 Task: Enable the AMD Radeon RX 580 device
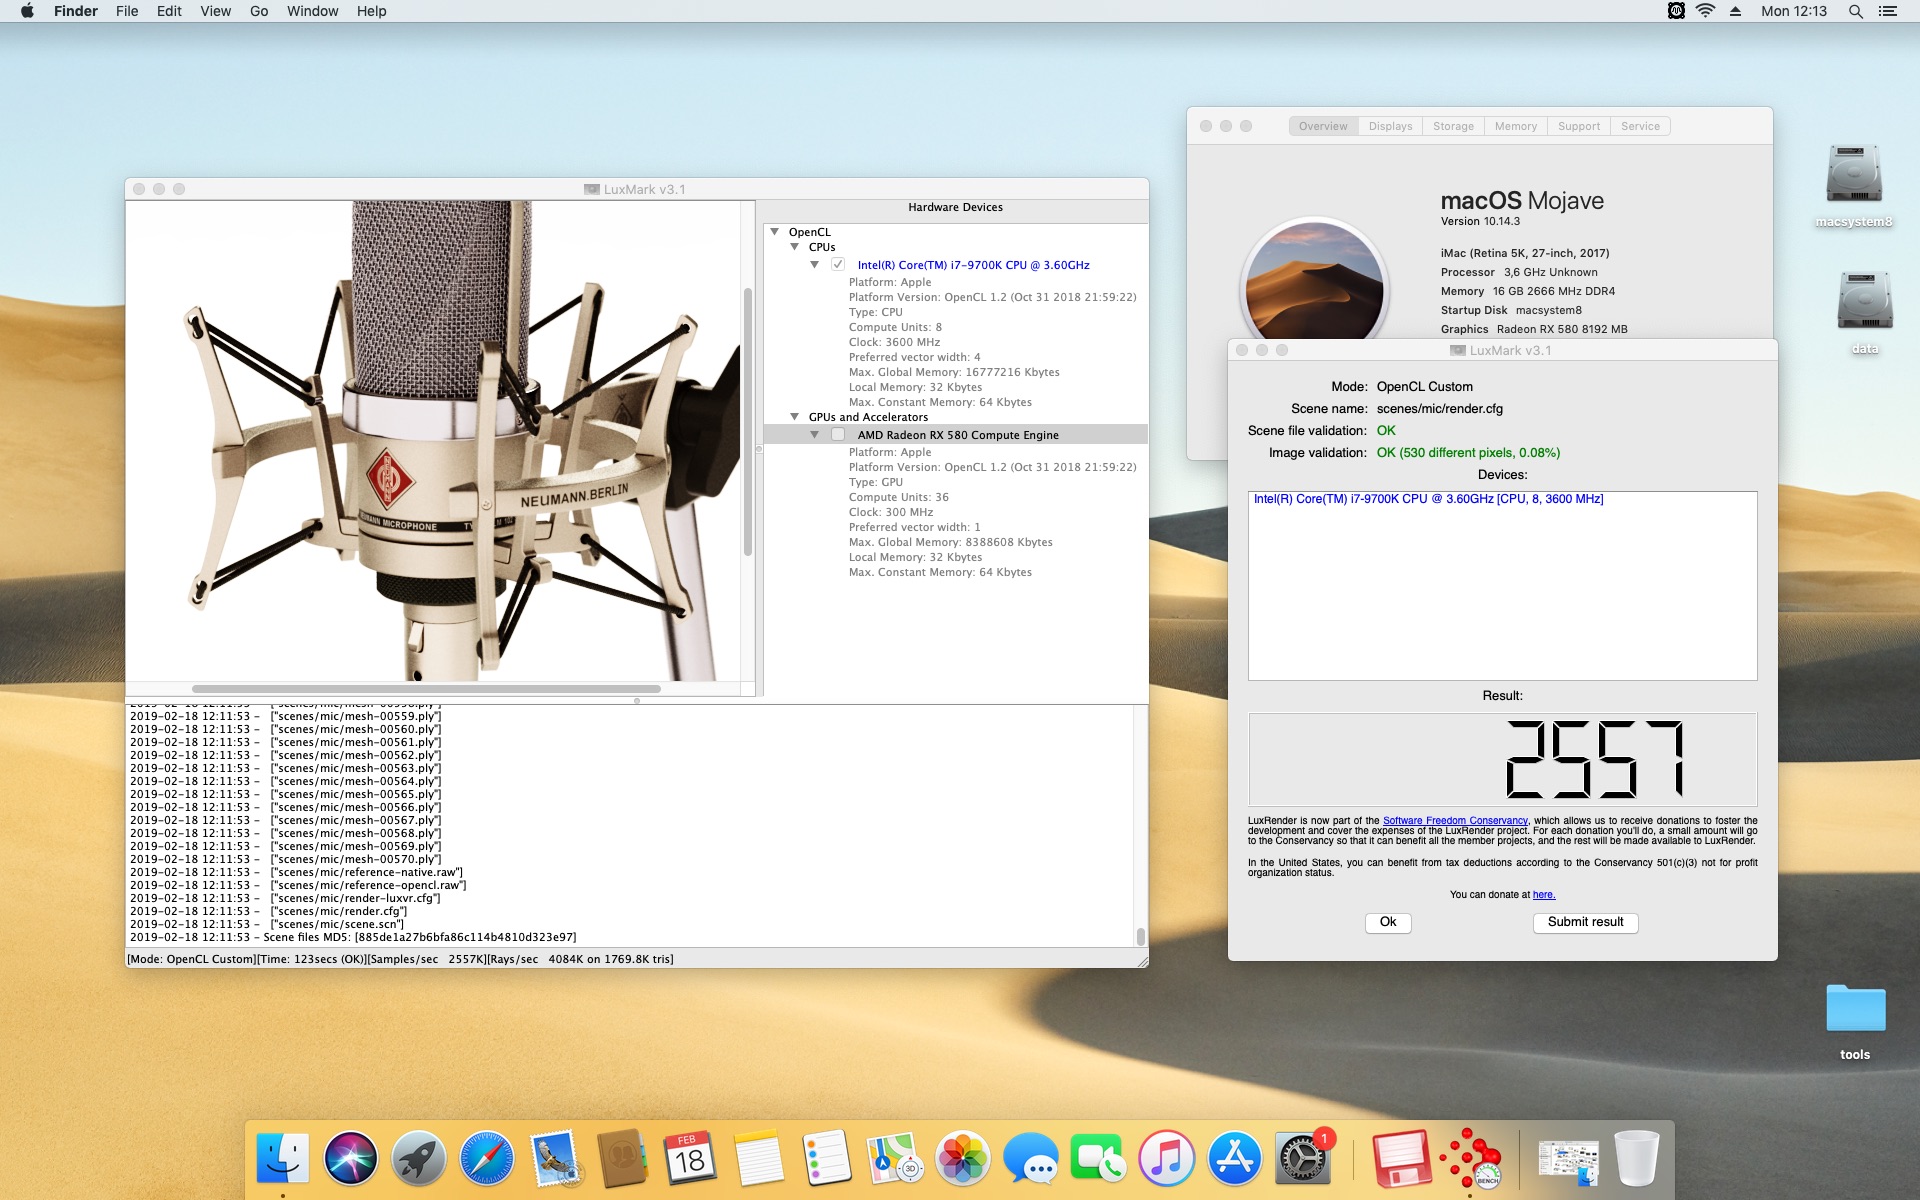838,435
